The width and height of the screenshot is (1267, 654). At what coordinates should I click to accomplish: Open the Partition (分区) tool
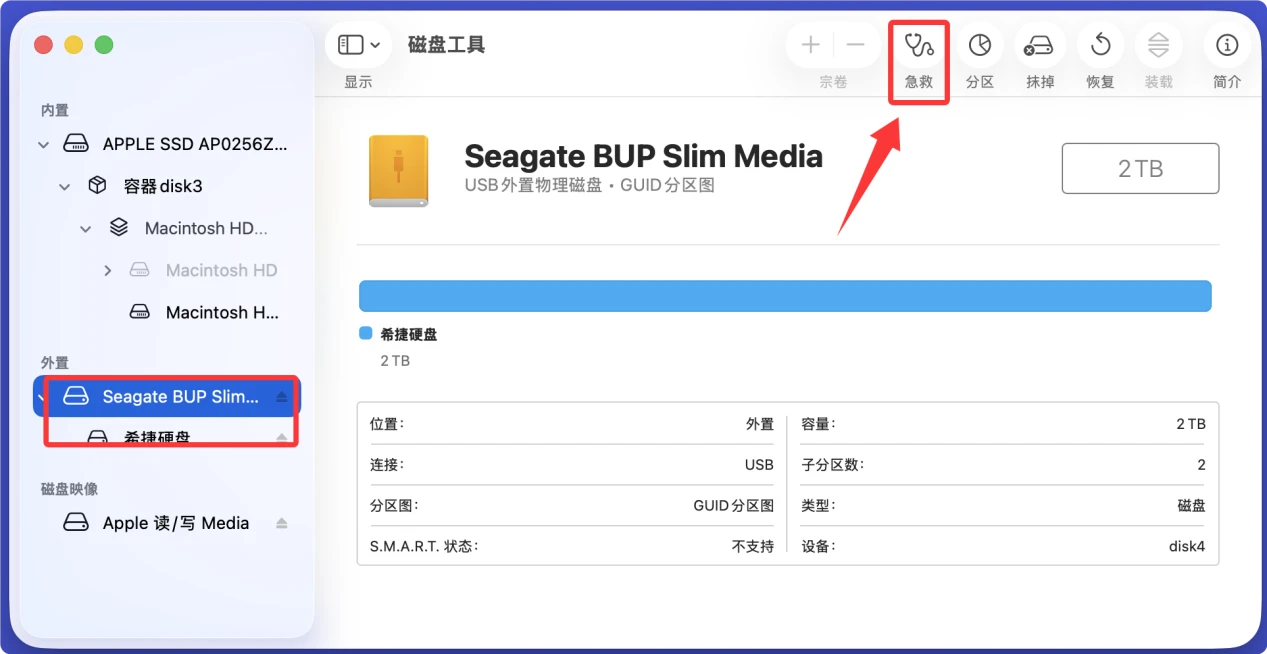(980, 45)
